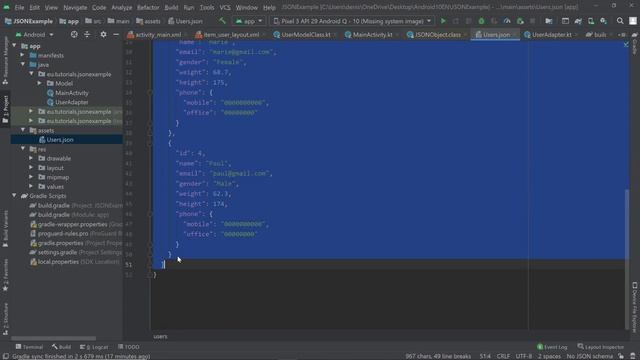Viewport: 640px width, 360px height.
Task: Click the UTF-8 encoding indicator
Action: click(523, 356)
